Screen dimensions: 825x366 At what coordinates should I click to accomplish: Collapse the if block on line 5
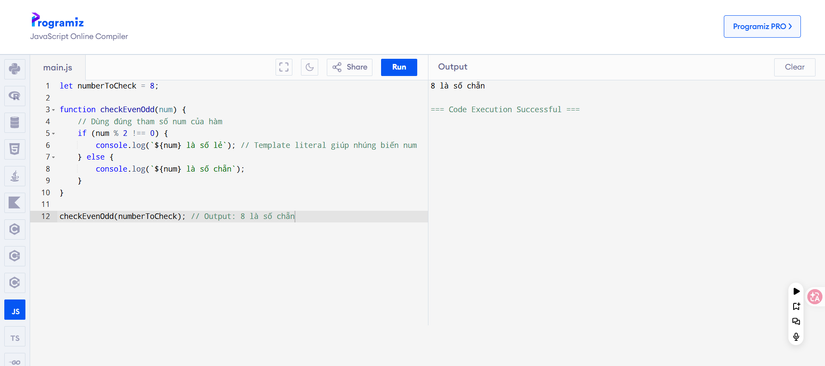point(53,134)
